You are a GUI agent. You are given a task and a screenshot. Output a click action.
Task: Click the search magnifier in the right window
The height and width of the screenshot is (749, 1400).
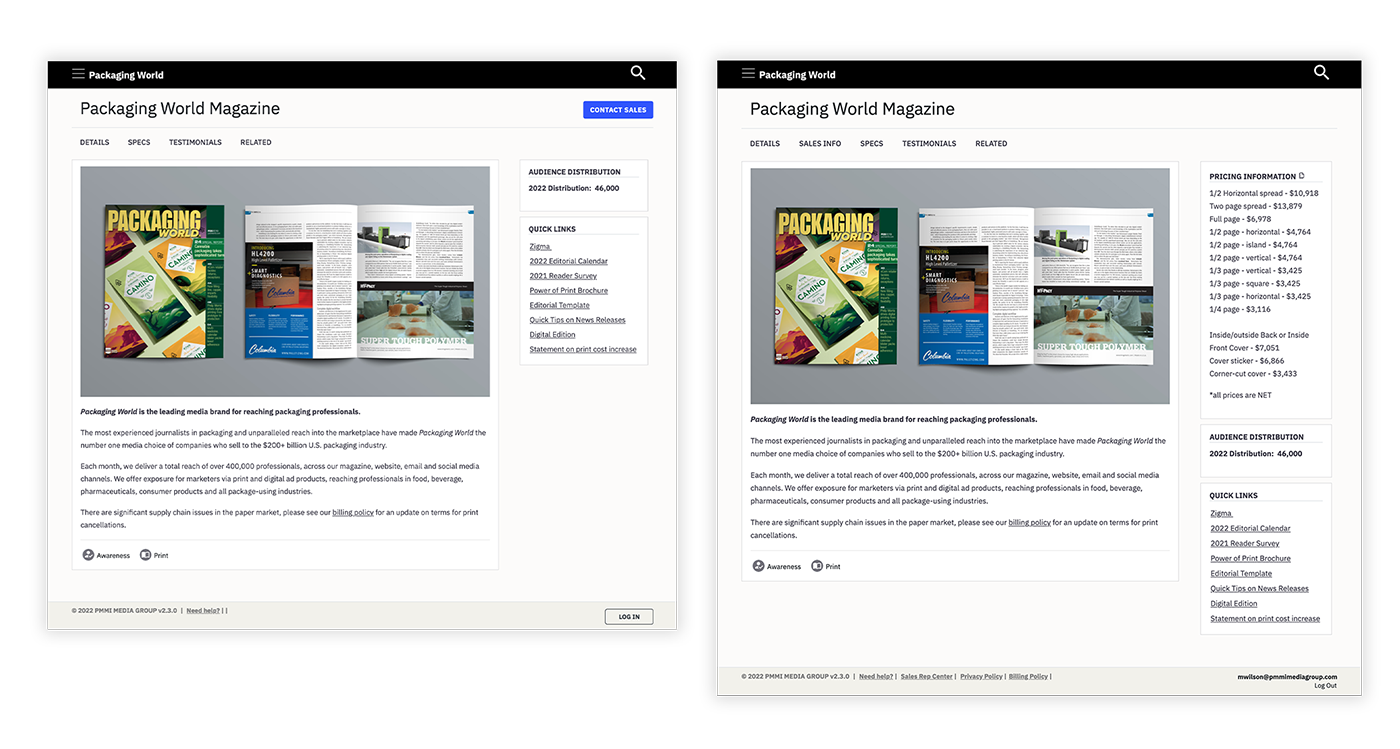tap(1321, 72)
